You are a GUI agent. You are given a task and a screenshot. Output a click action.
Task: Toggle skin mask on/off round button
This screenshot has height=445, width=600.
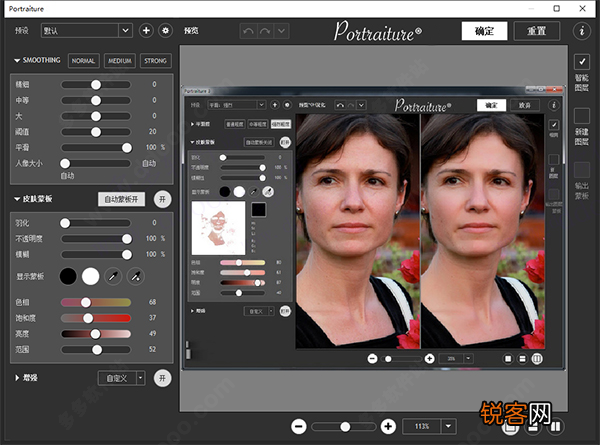162,199
